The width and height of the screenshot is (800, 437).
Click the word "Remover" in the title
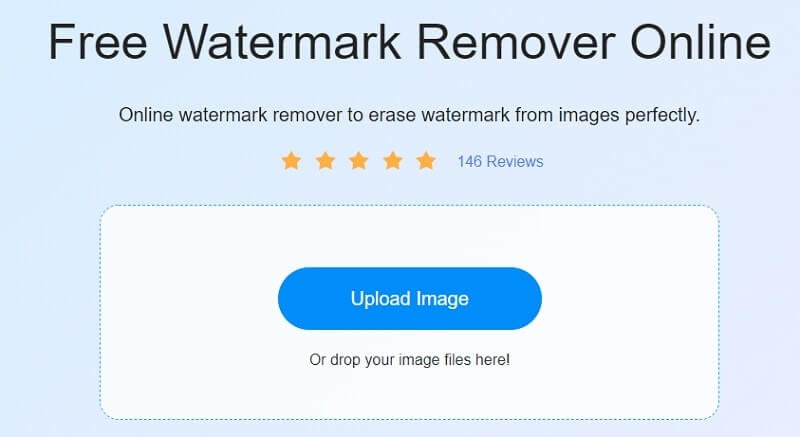pos(516,42)
